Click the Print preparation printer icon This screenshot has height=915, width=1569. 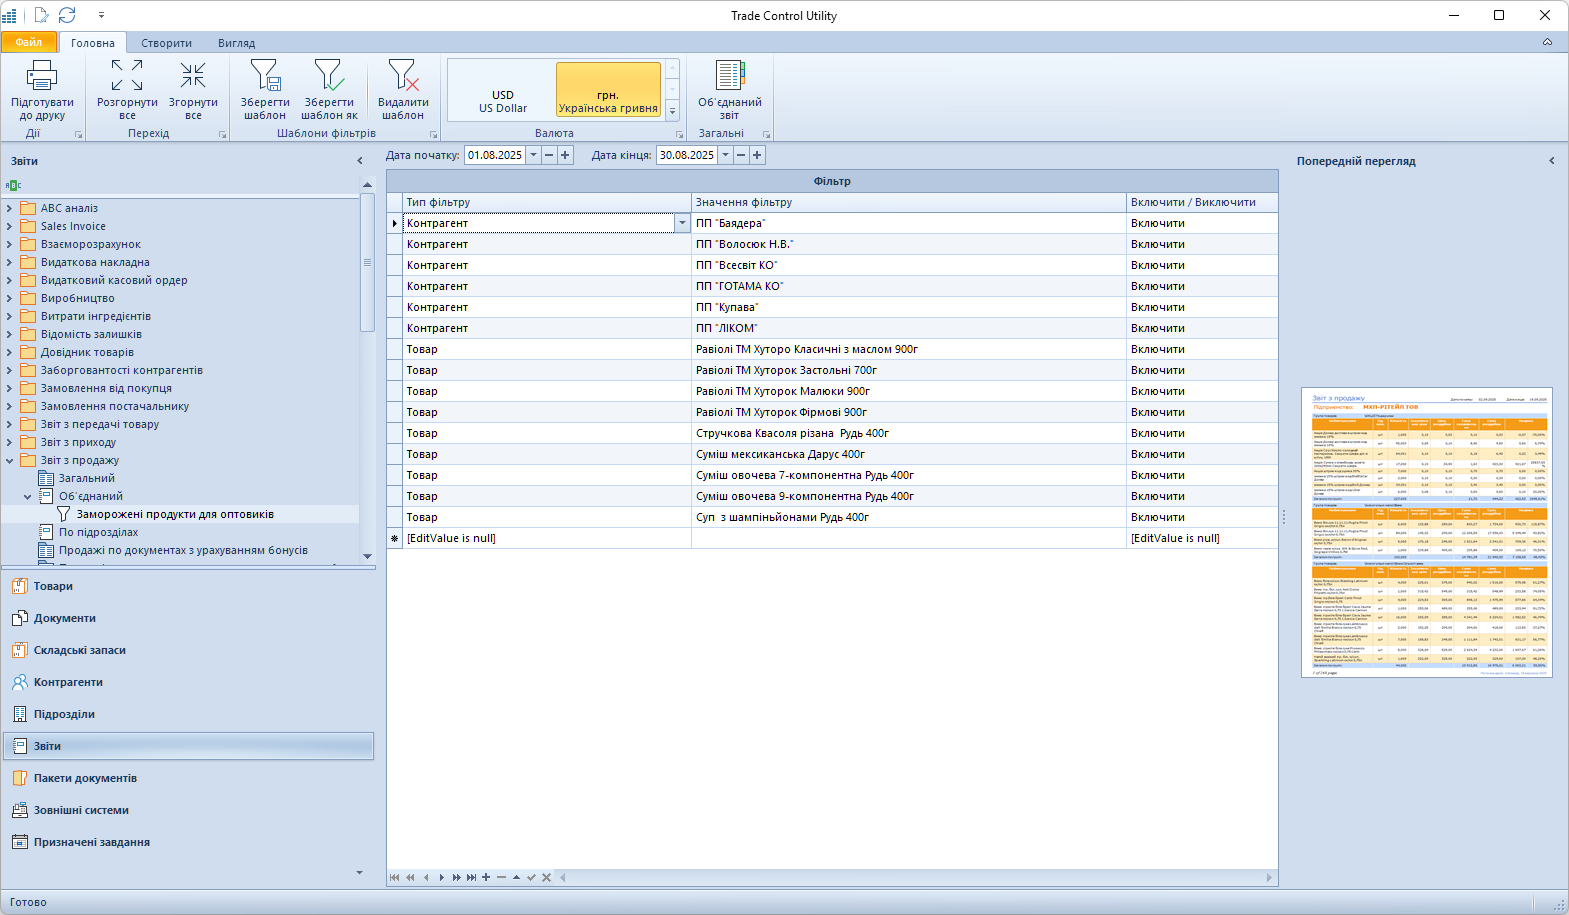42,76
